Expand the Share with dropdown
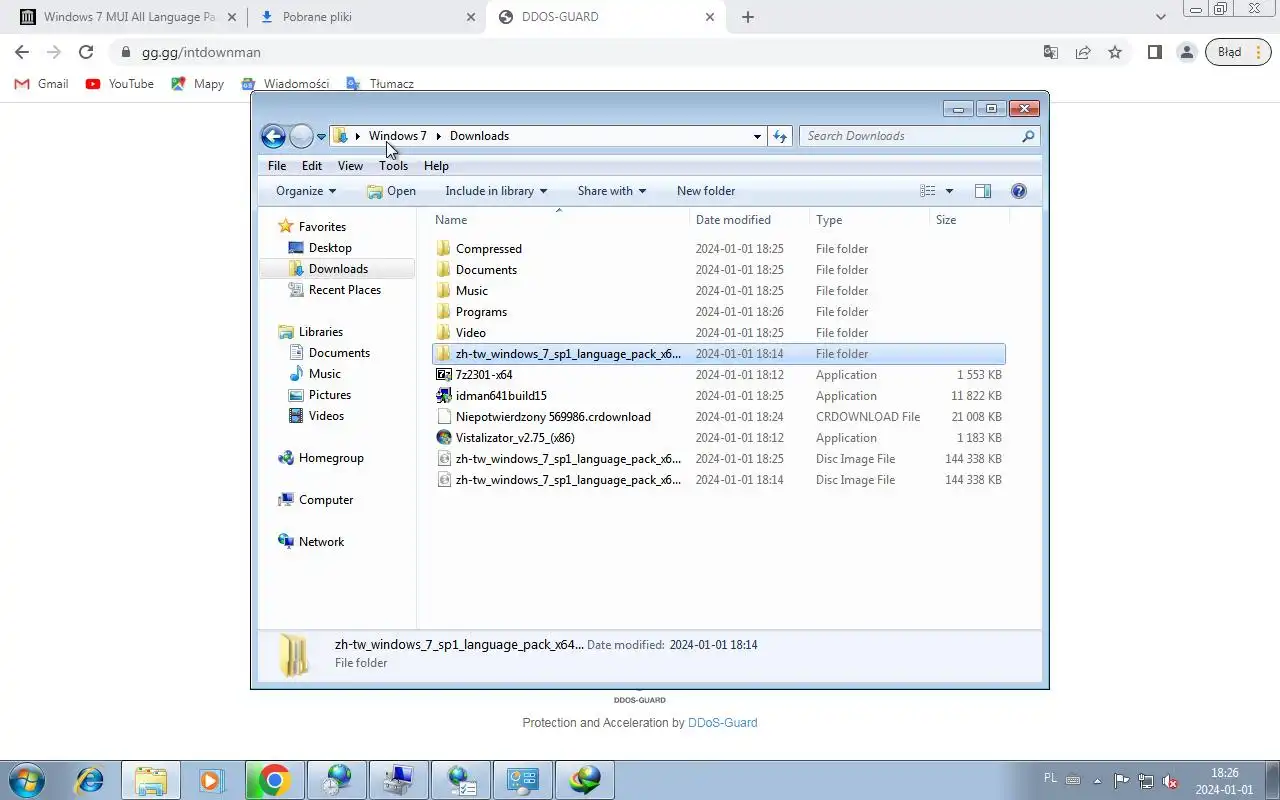The width and height of the screenshot is (1280, 800). point(611,191)
